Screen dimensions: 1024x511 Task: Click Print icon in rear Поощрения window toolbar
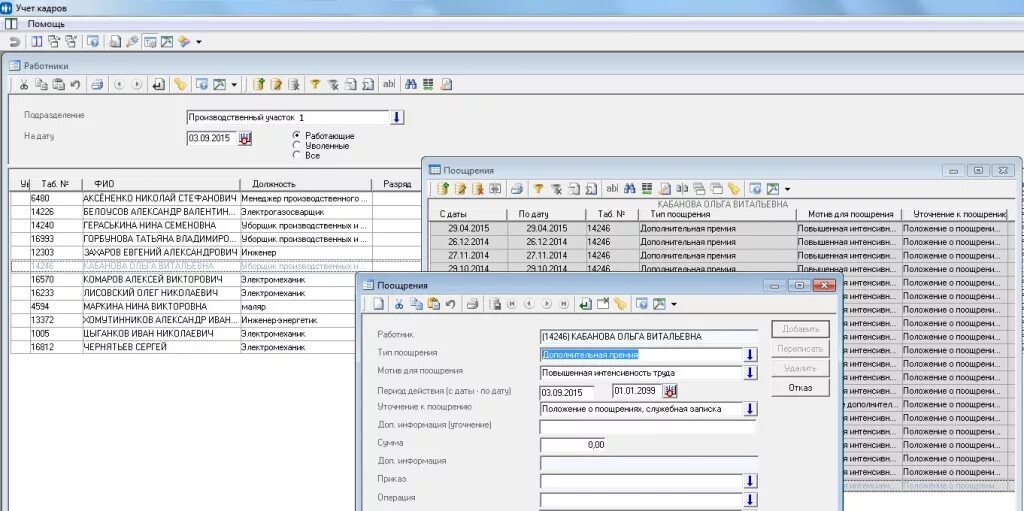pyautogui.click(x=517, y=189)
